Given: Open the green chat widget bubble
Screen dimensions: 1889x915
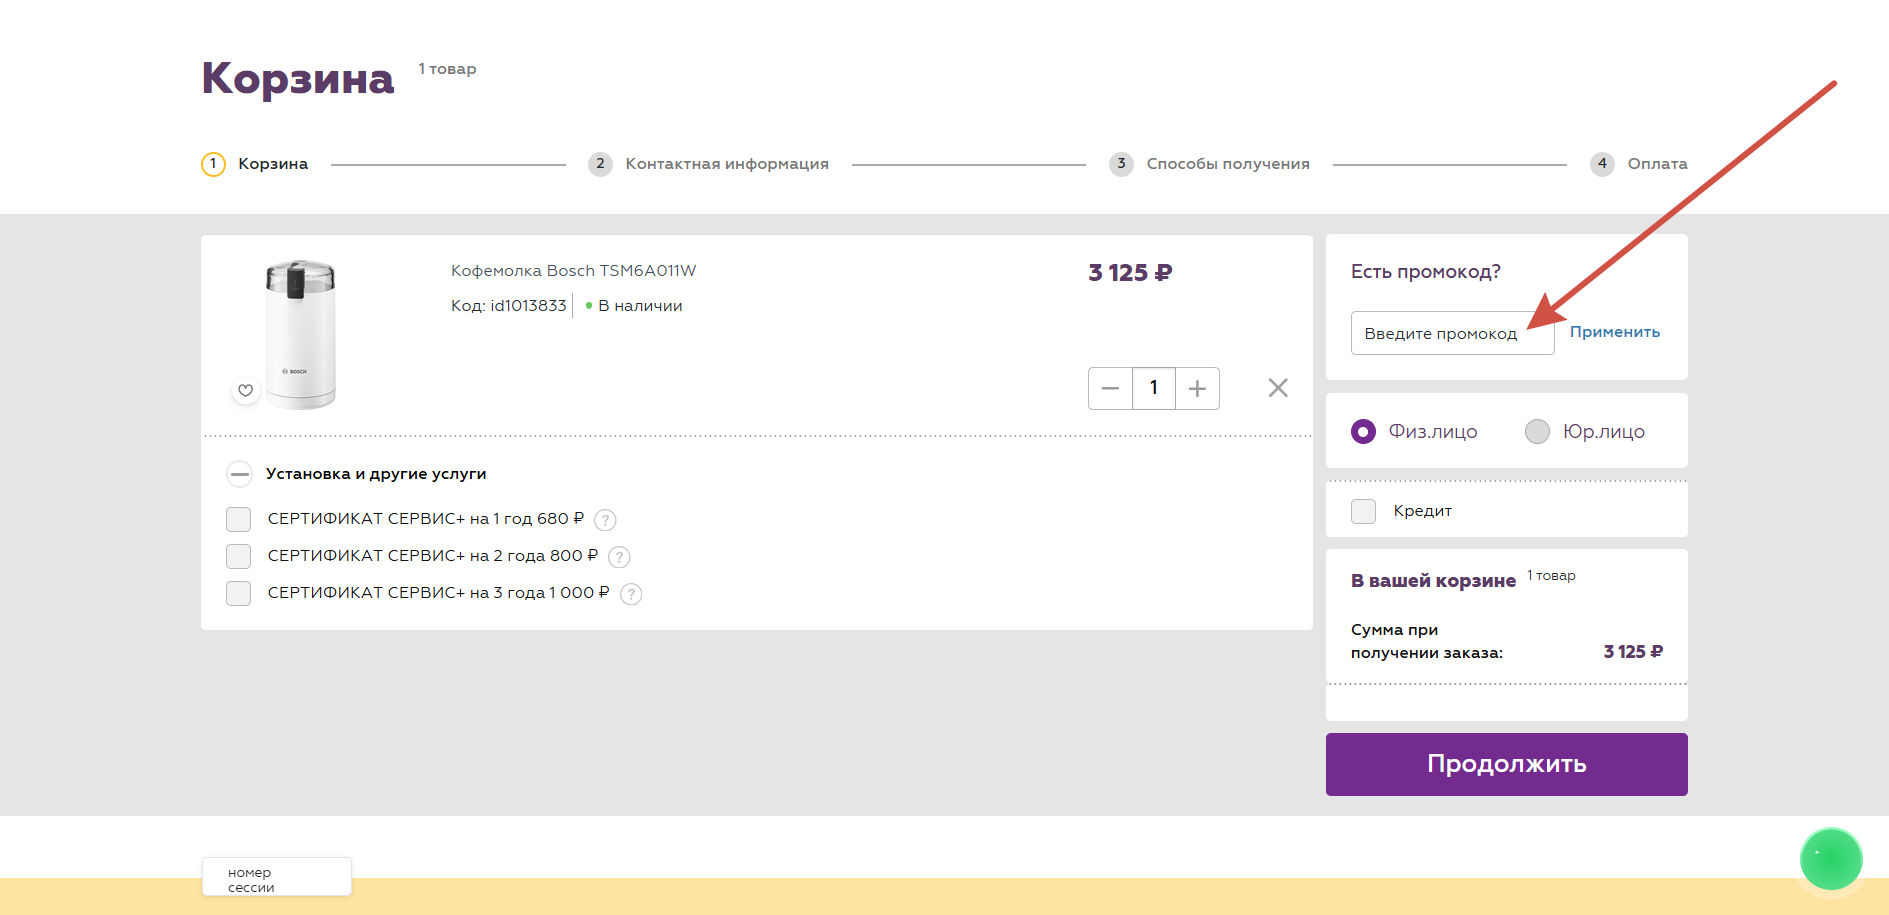Looking at the screenshot, I should click(x=1830, y=858).
